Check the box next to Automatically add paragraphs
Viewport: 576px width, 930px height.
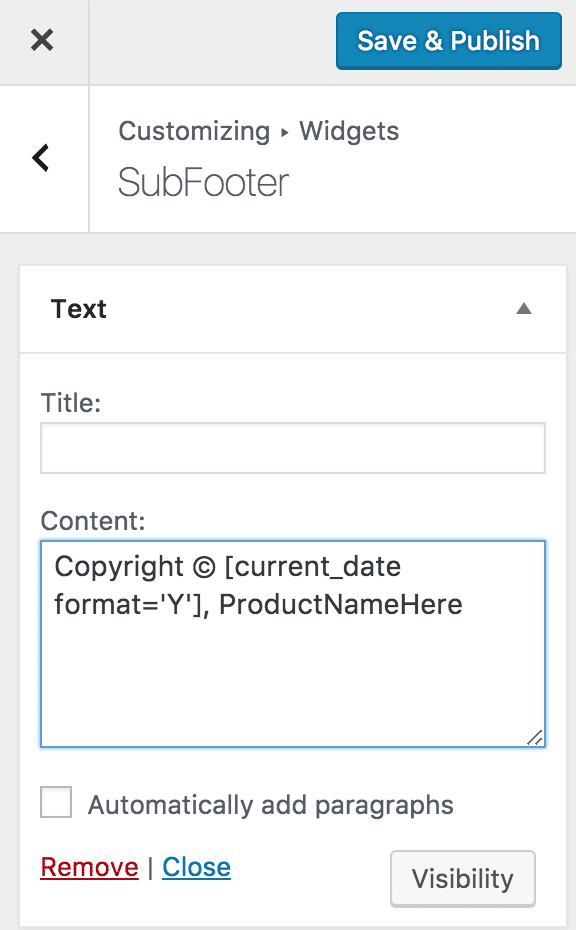56,802
